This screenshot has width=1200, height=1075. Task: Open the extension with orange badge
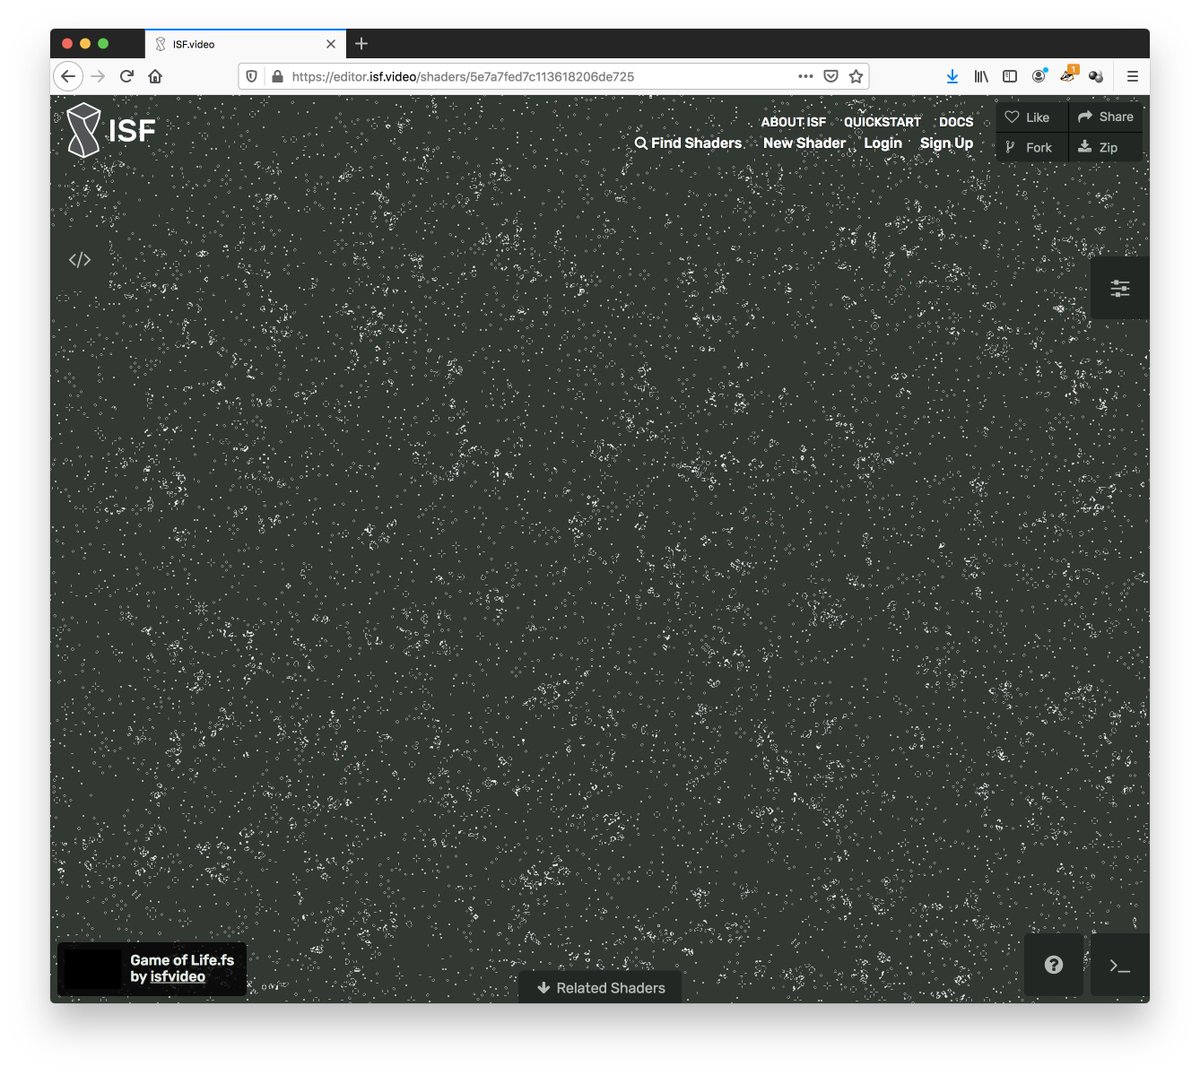(x=1068, y=75)
